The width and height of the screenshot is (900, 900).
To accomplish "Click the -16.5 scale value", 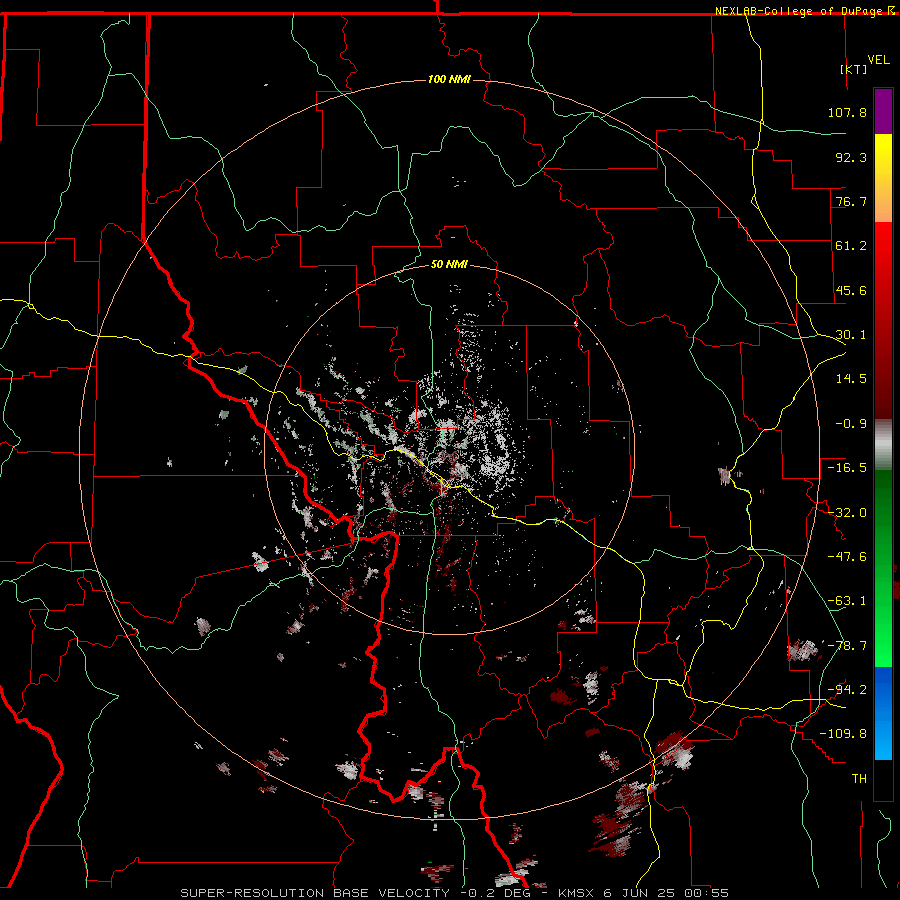I will [x=847, y=468].
